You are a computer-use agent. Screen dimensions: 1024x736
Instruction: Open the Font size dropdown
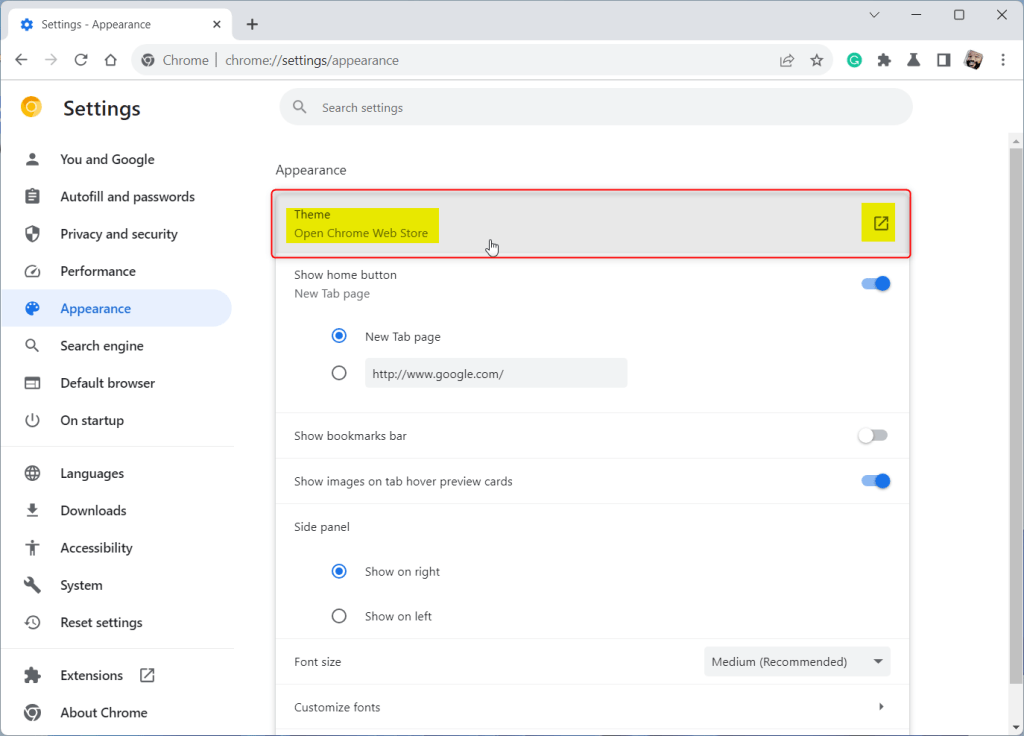(797, 661)
